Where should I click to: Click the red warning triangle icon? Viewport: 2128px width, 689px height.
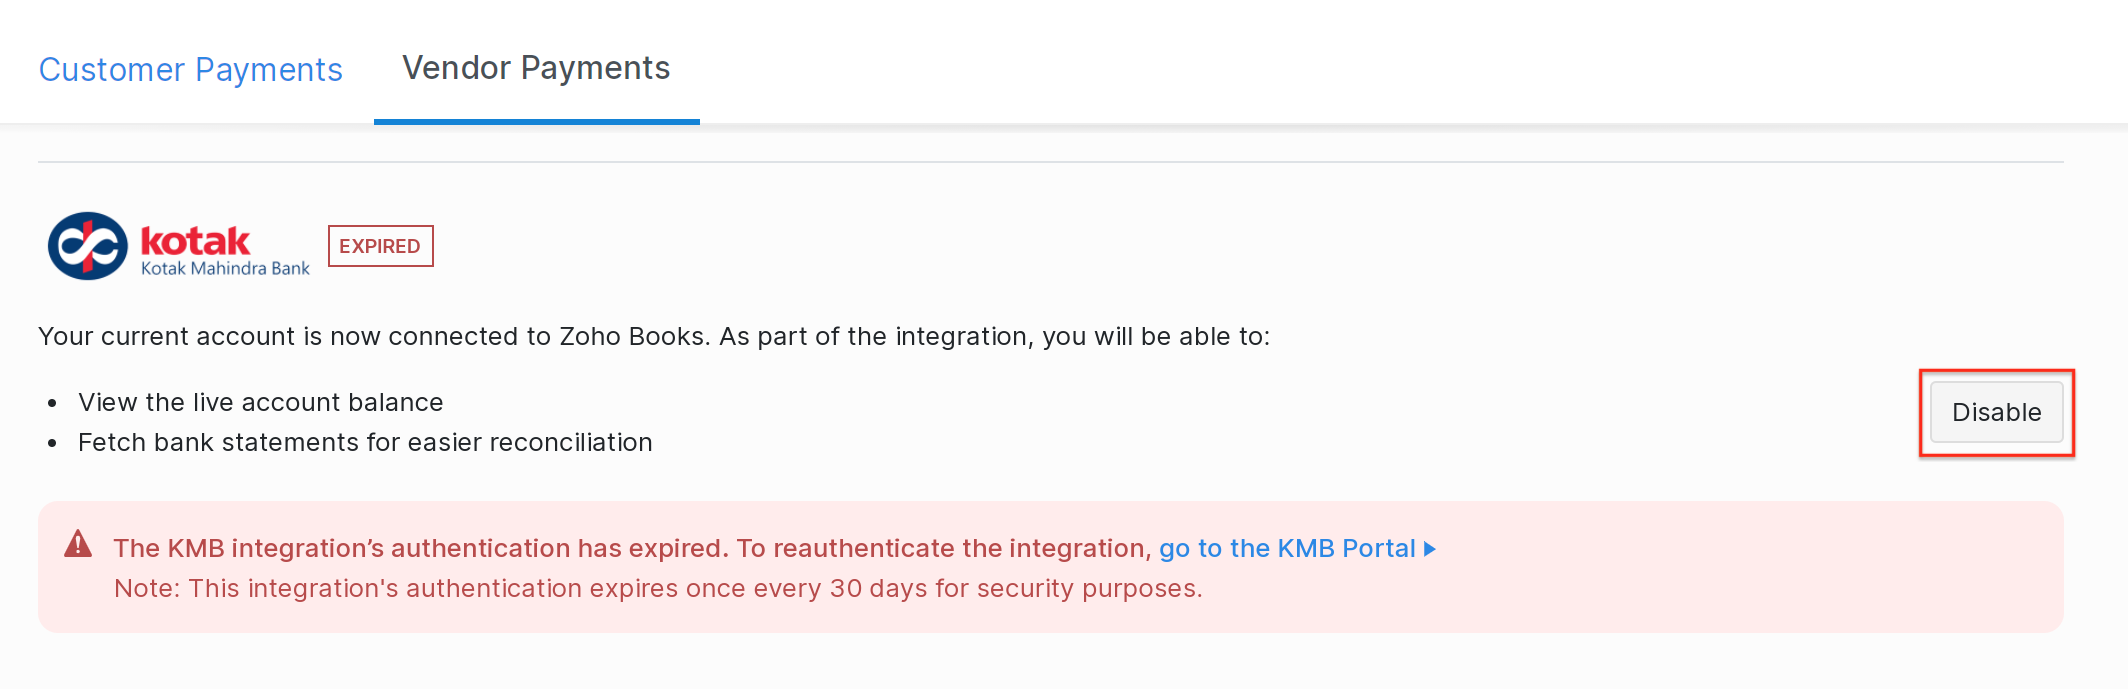pos(78,544)
